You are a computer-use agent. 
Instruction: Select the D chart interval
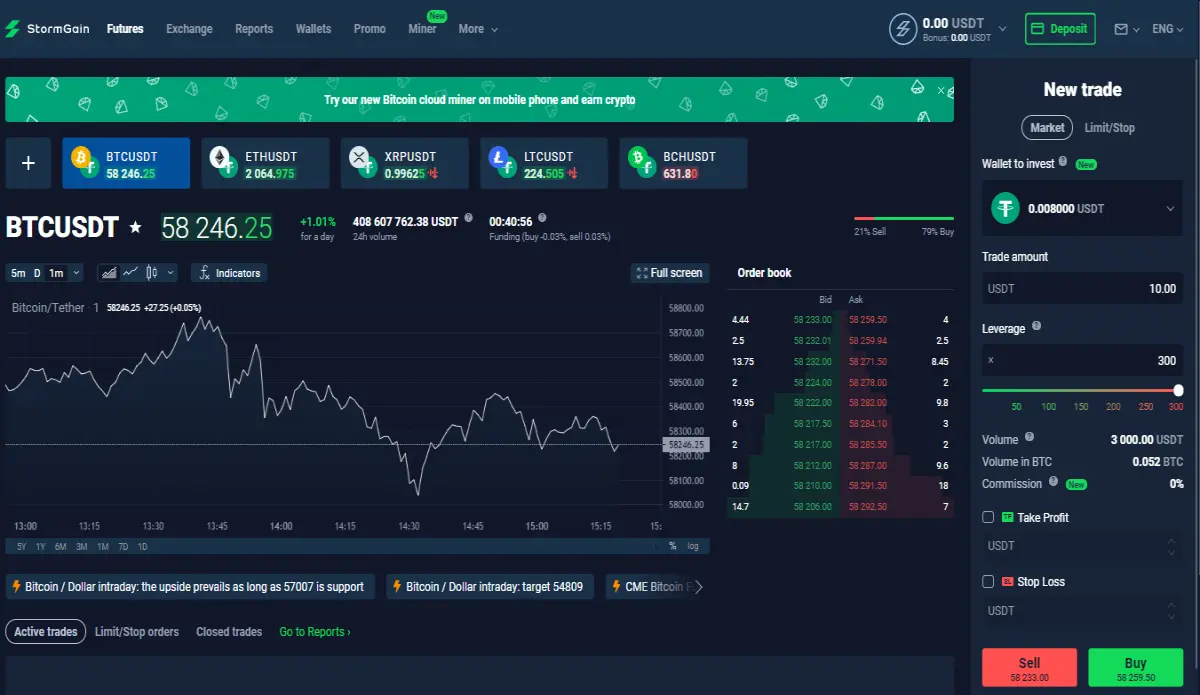pos(37,273)
